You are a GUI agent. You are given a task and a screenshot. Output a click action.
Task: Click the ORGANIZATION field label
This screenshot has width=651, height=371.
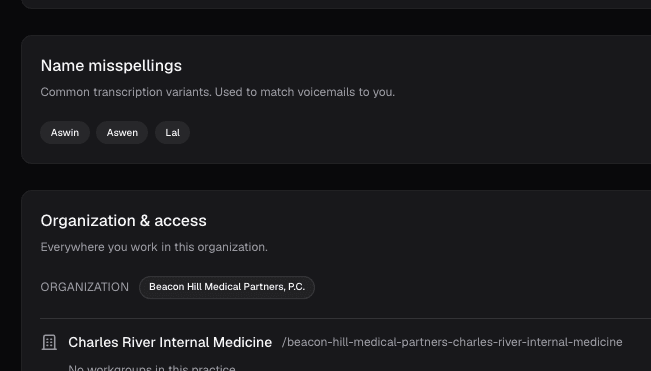click(x=85, y=287)
